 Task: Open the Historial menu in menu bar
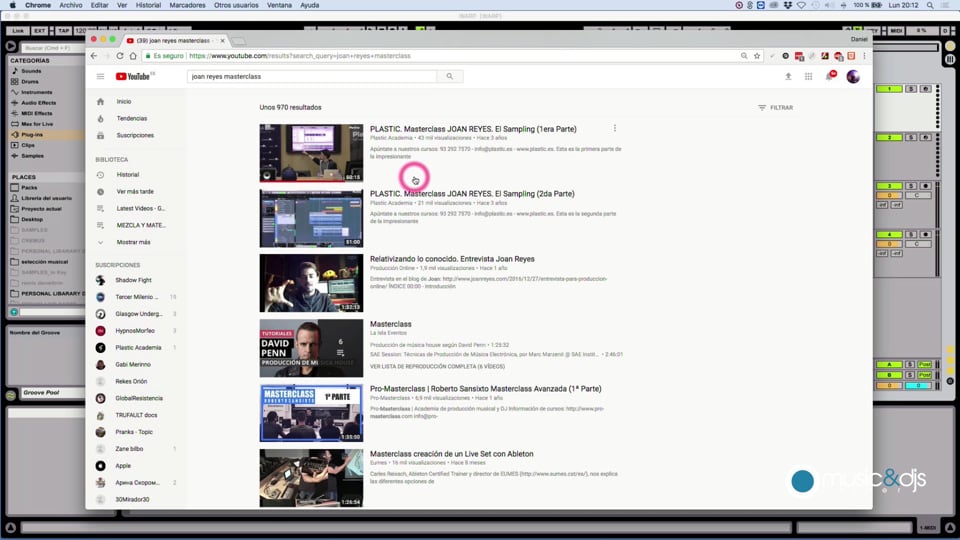coord(148,5)
